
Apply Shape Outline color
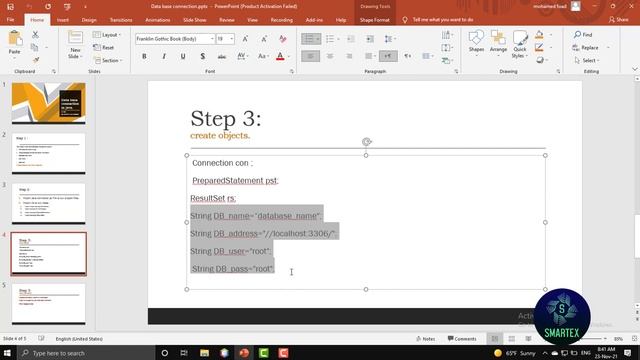point(539,47)
